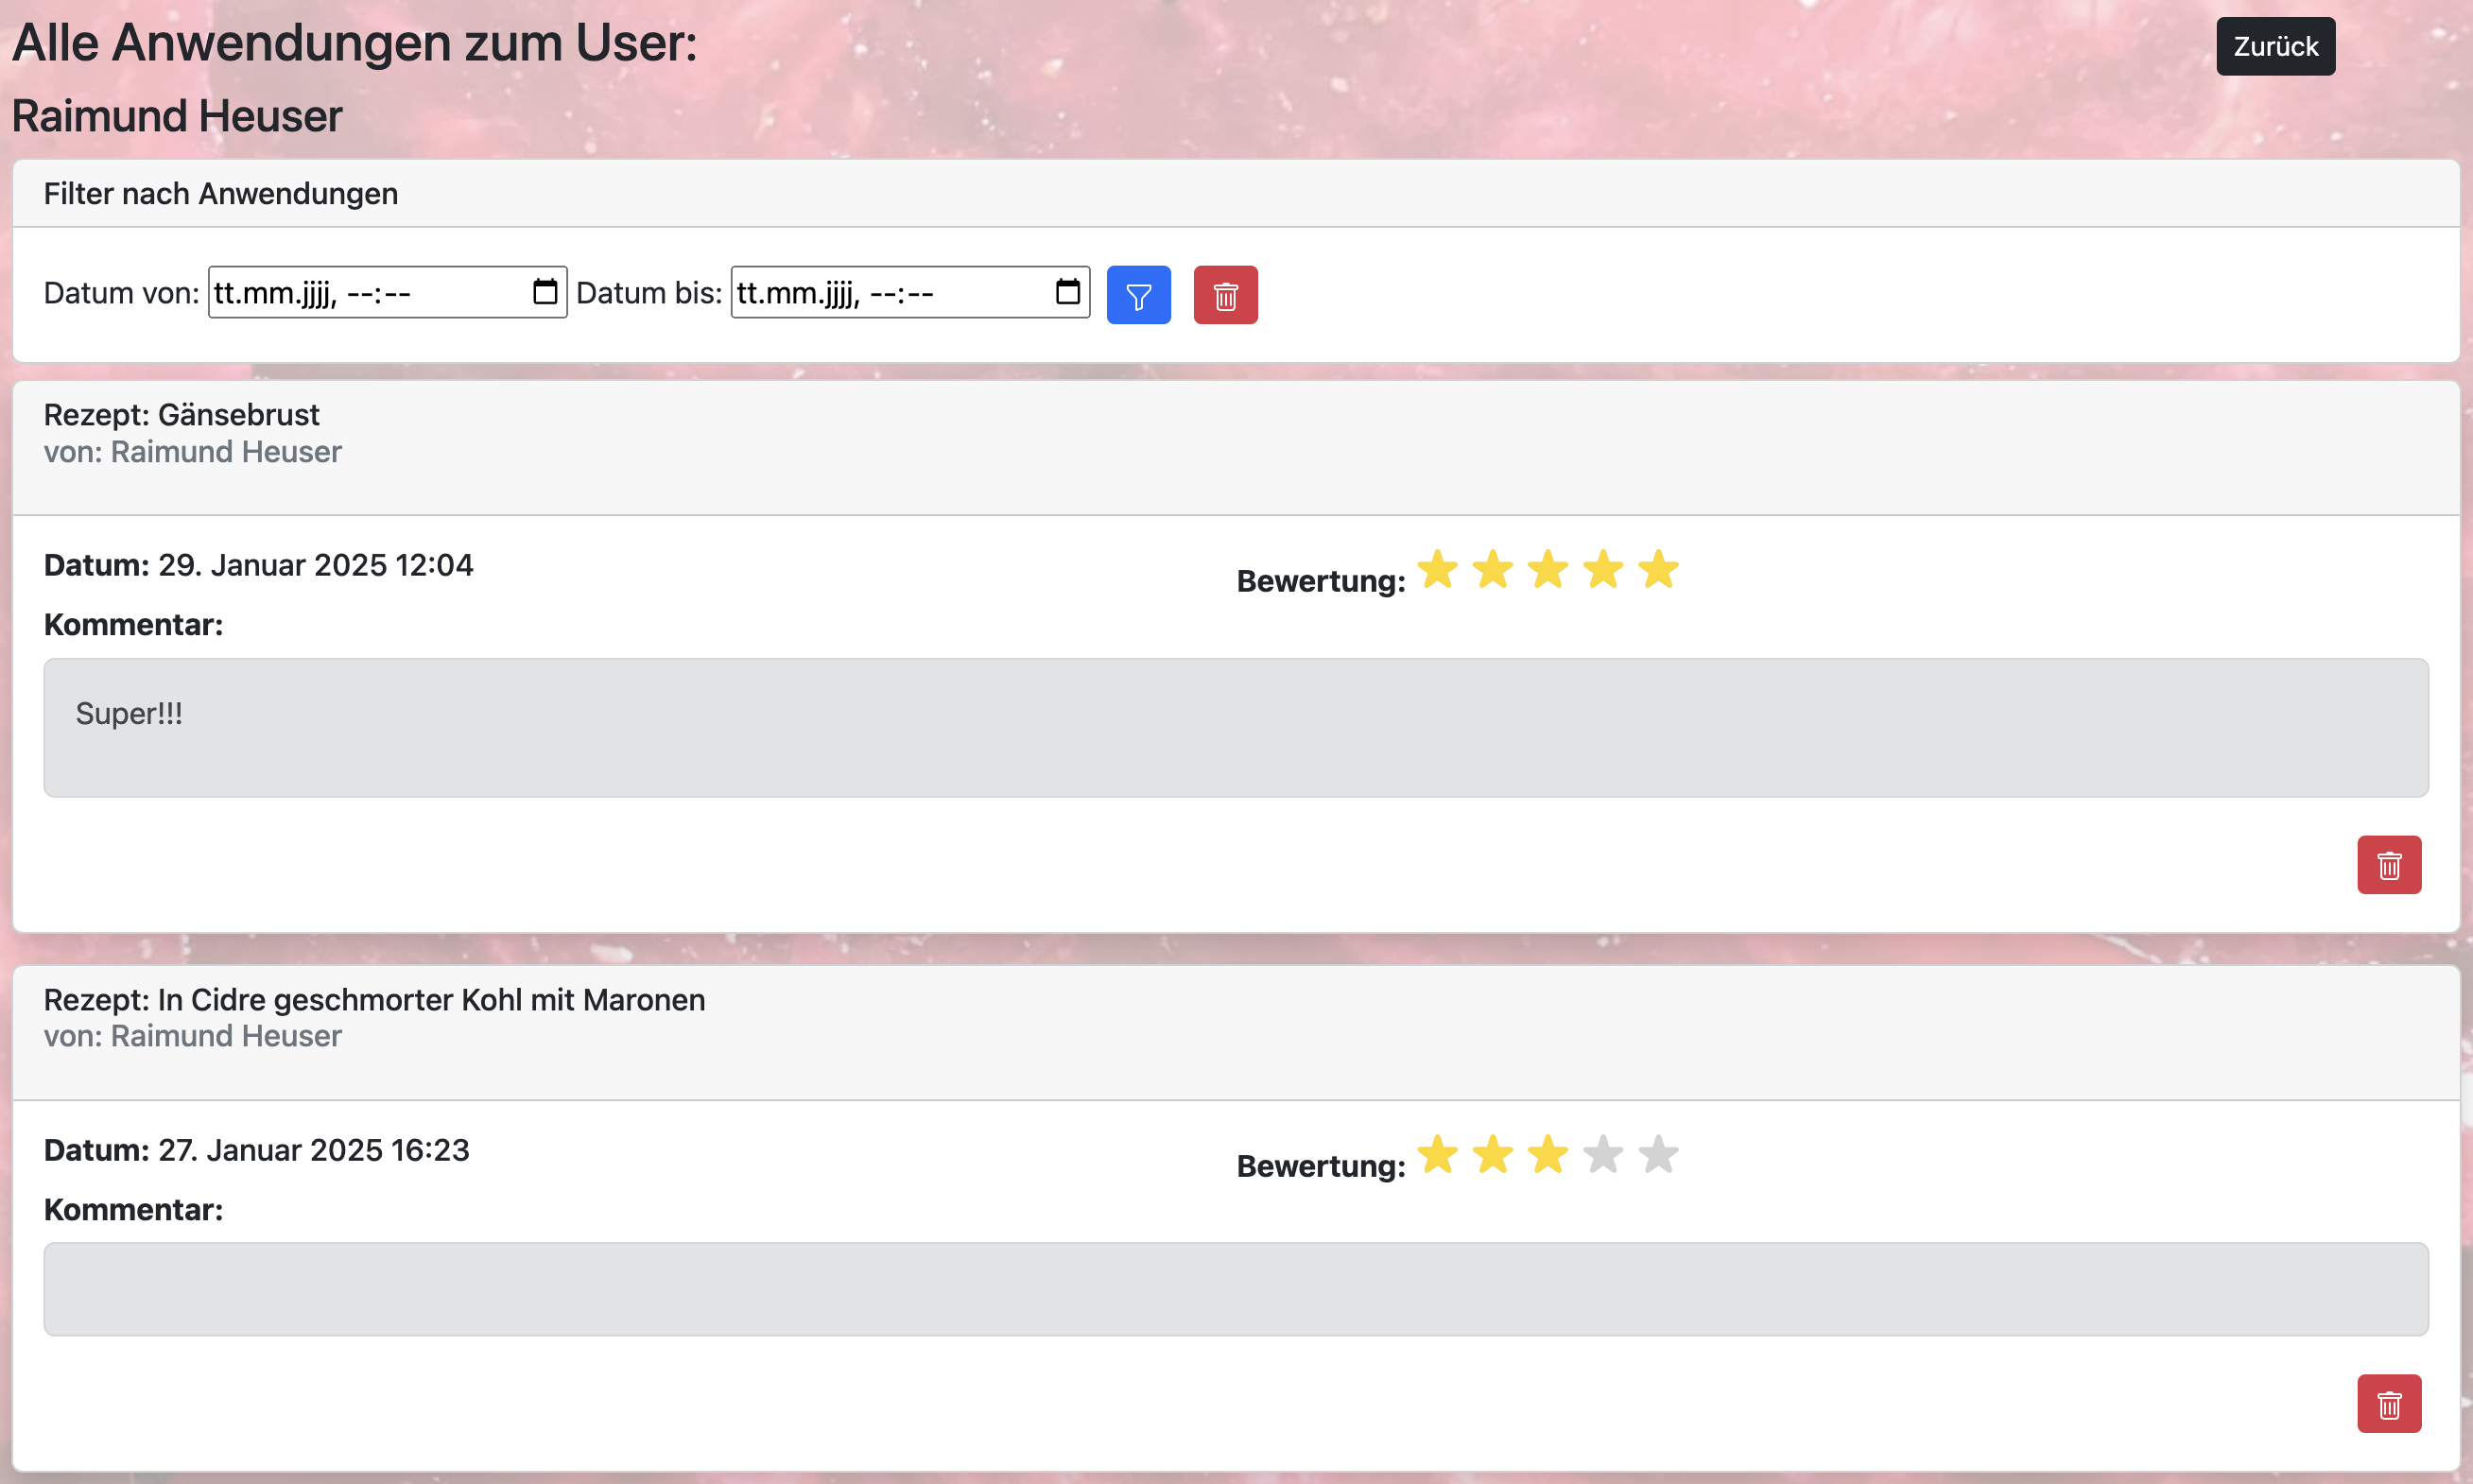Focus the Datum bis date field
Screen dimensions: 2473x1484
pyautogui.click(x=910, y=292)
